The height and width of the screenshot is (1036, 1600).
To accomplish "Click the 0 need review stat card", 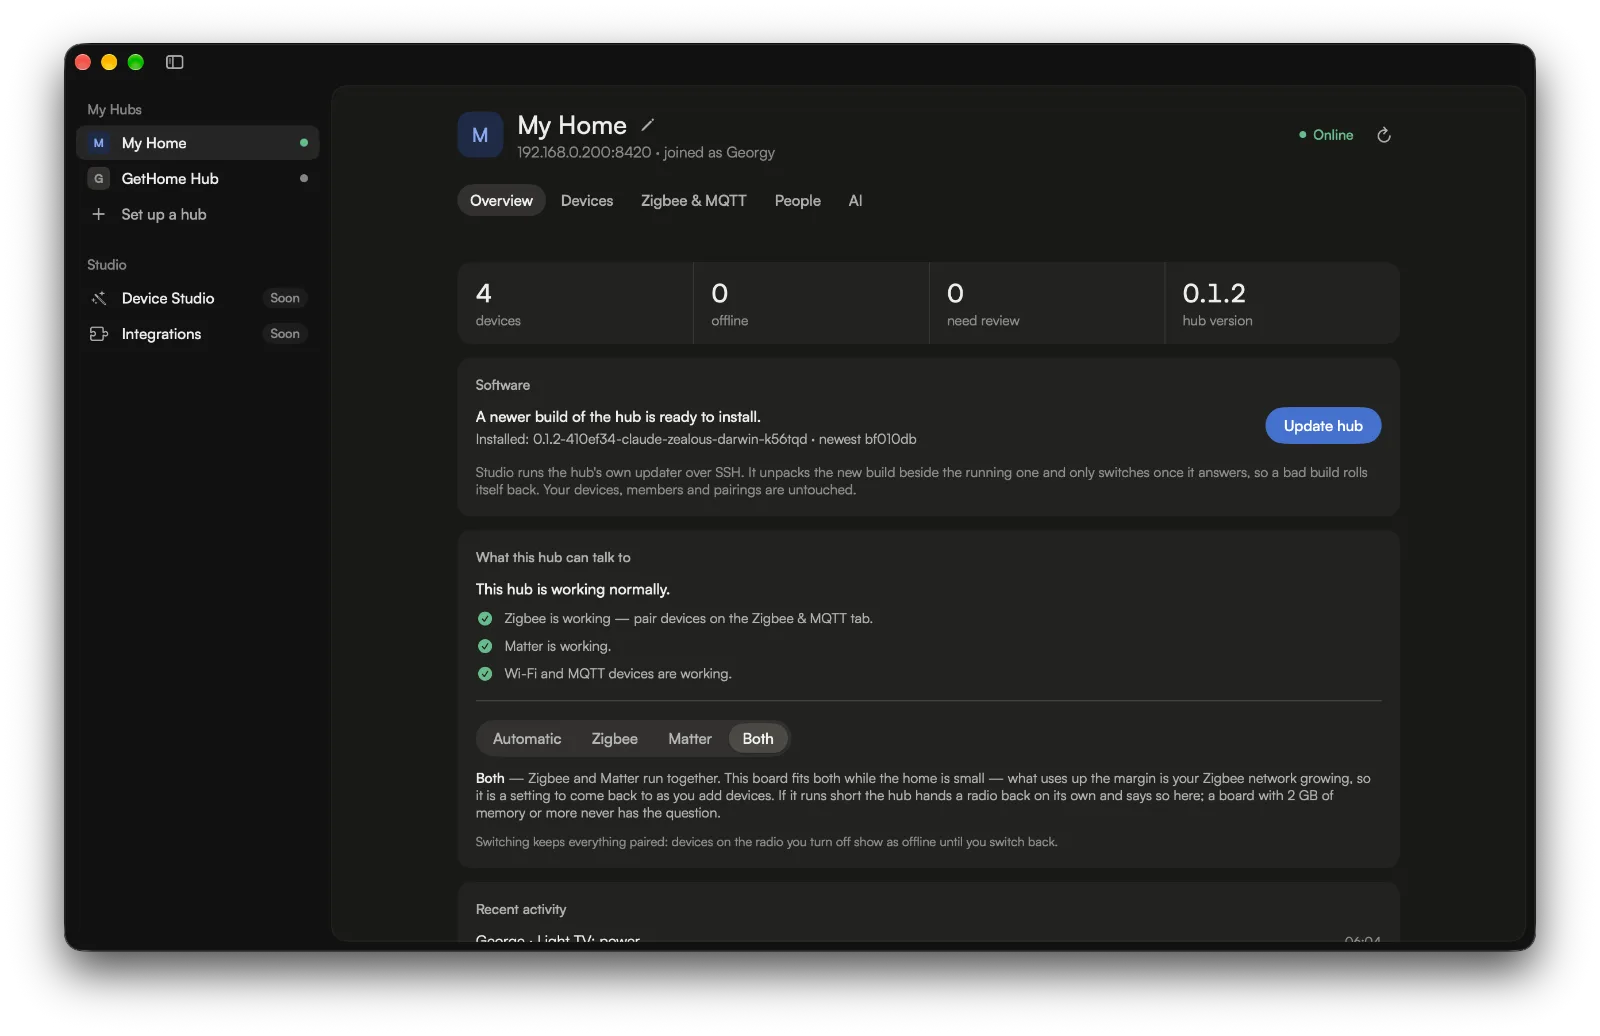I will (x=1047, y=303).
